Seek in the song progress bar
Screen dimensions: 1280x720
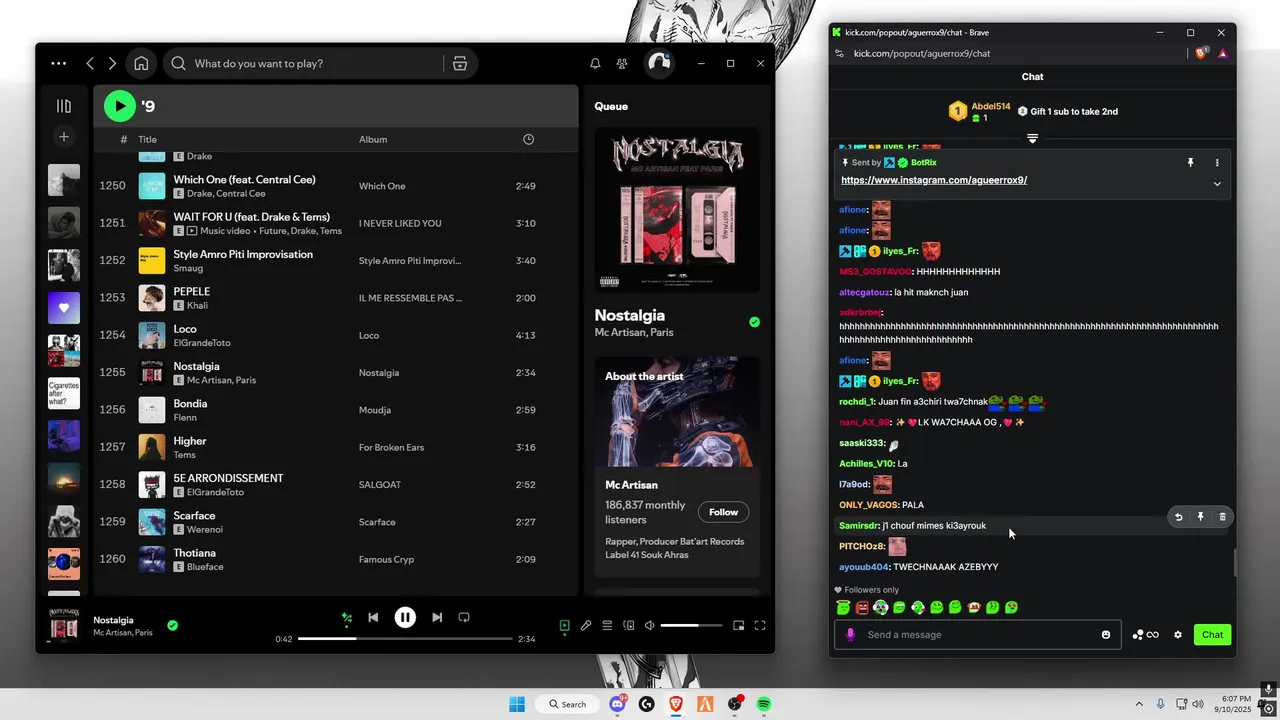pyautogui.click(x=405, y=639)
